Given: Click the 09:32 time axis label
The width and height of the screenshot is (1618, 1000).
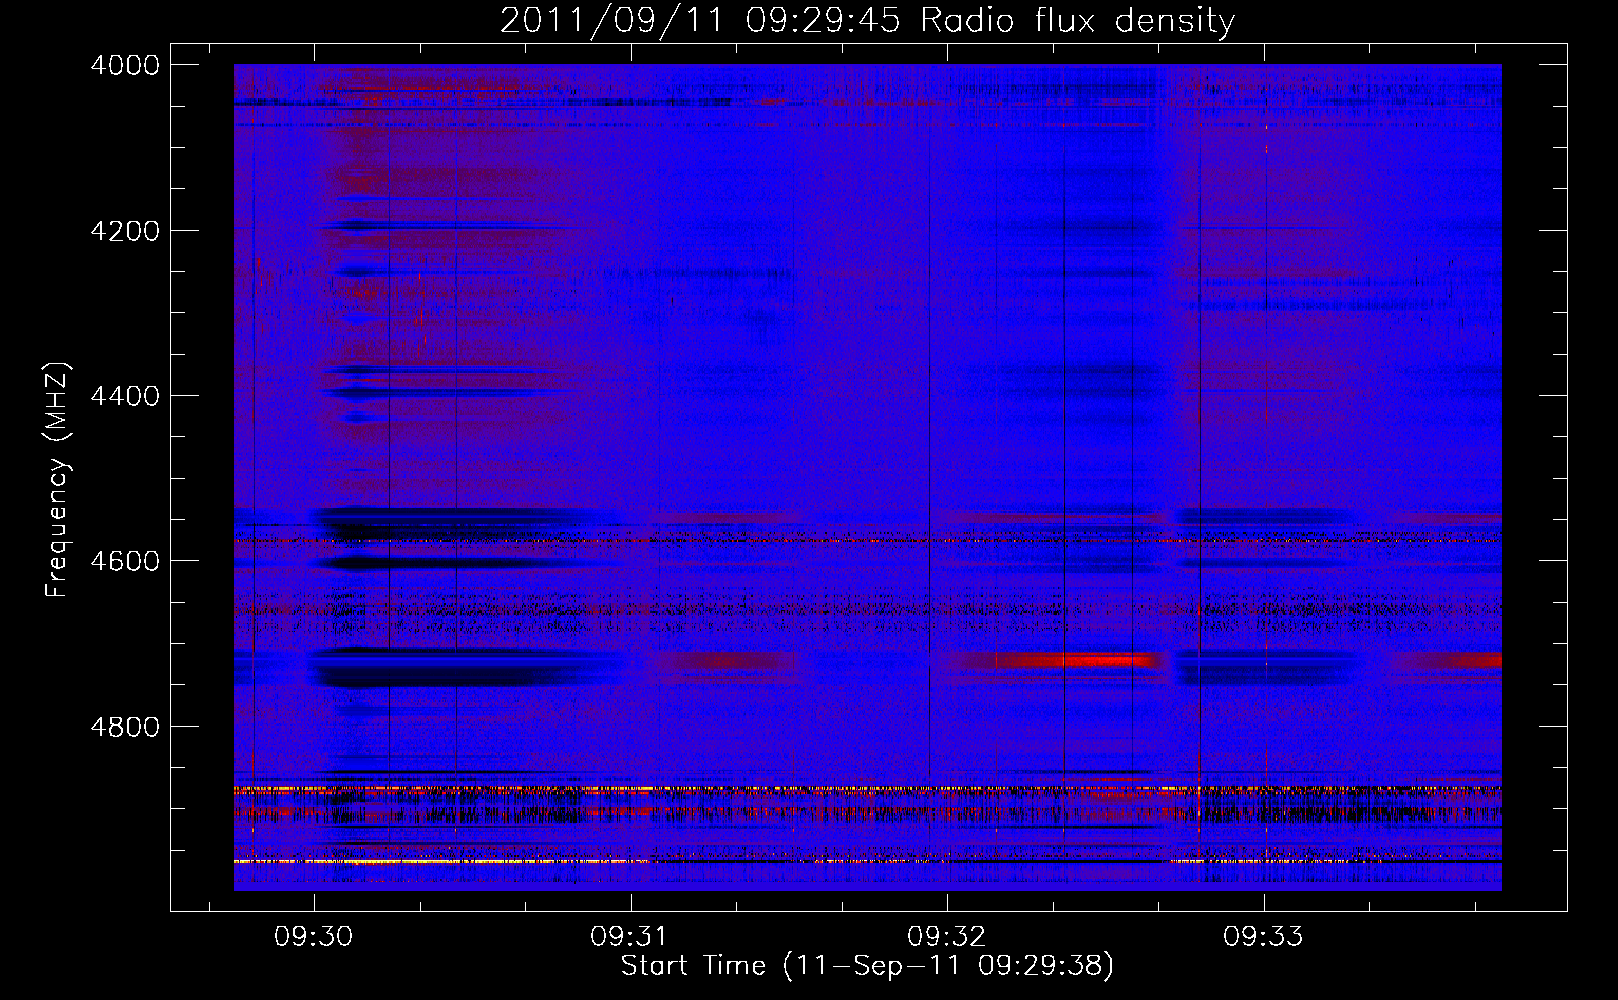Looking at the screenshot, I should 946,937.
